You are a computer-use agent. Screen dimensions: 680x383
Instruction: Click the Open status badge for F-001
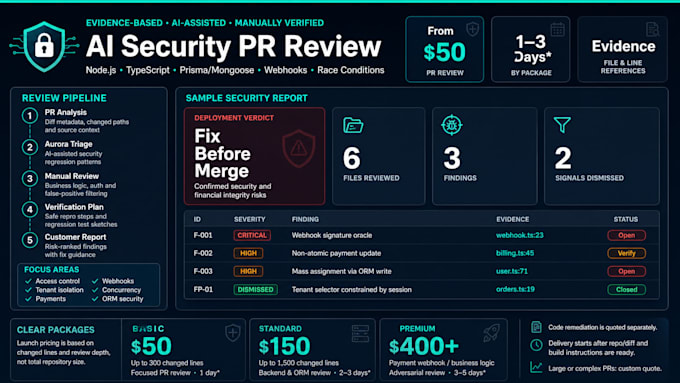click(626, 235)
